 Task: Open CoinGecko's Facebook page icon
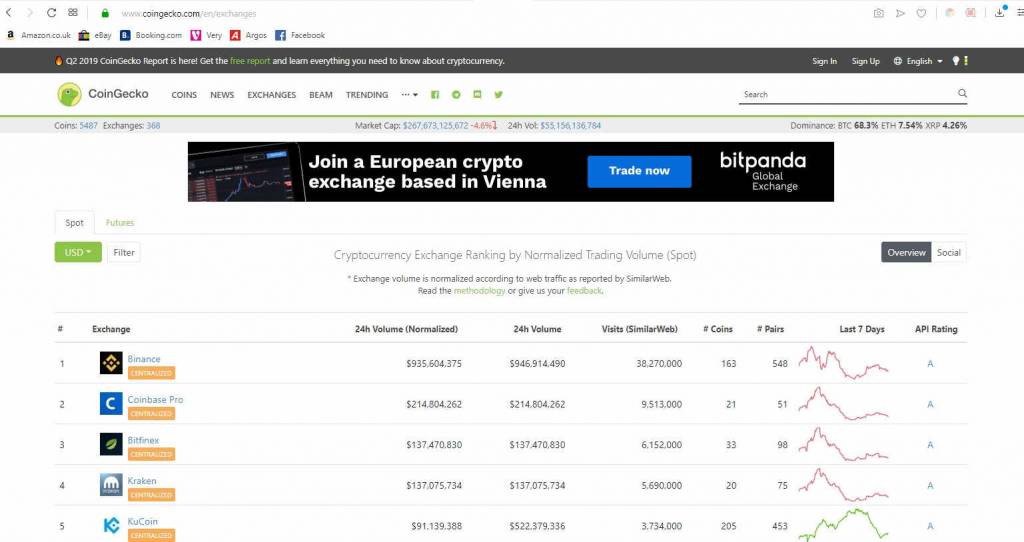point(435,95)
